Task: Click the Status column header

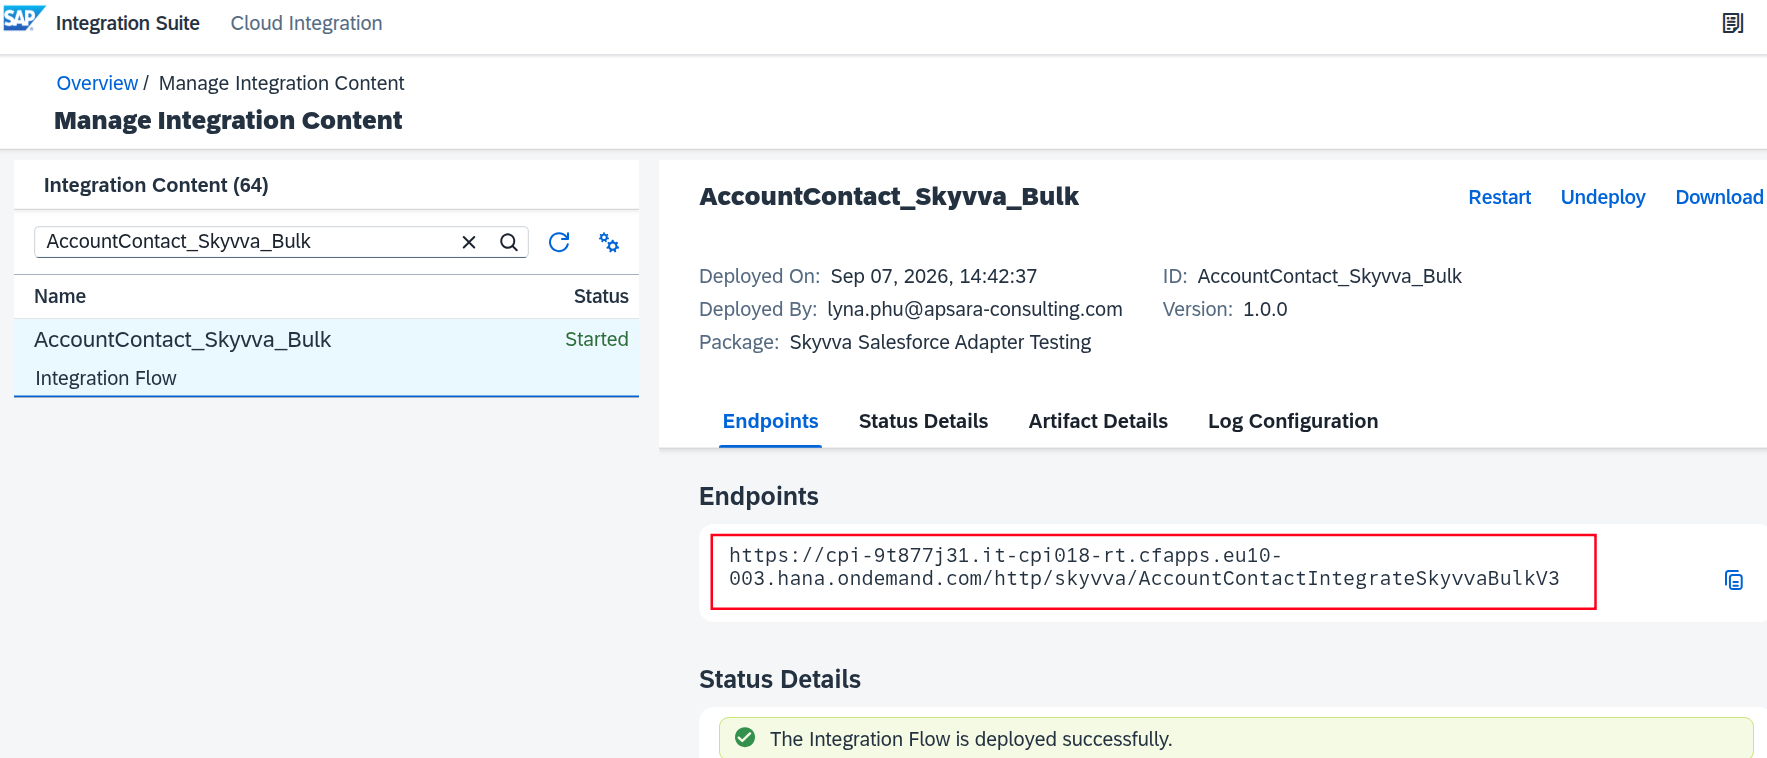Action: click(601, 296)
